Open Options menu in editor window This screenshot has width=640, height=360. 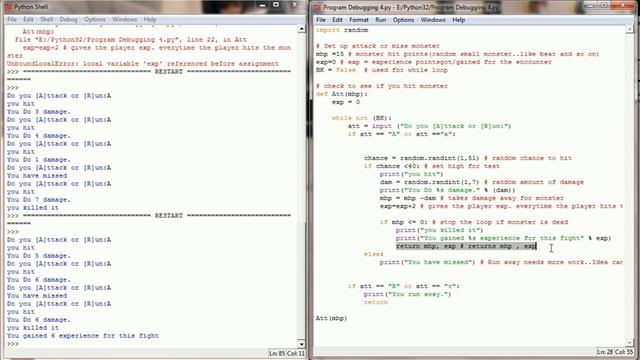tap(403, 20)
